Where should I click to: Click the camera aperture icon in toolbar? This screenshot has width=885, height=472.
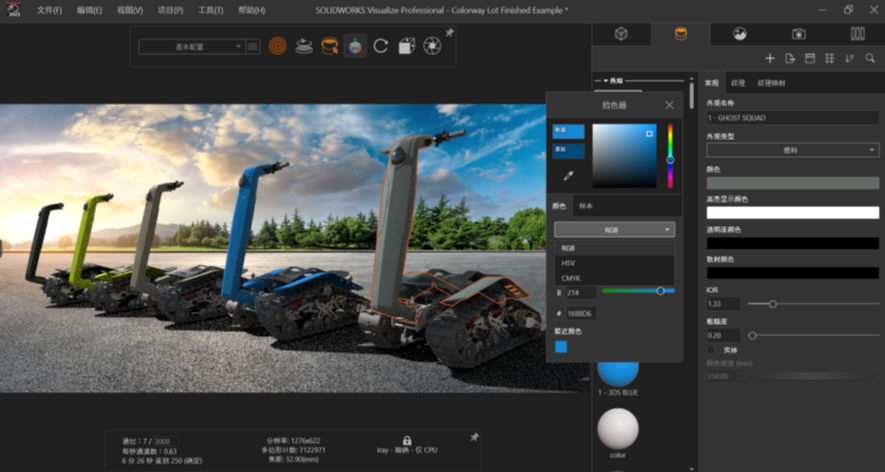(432, 46)
